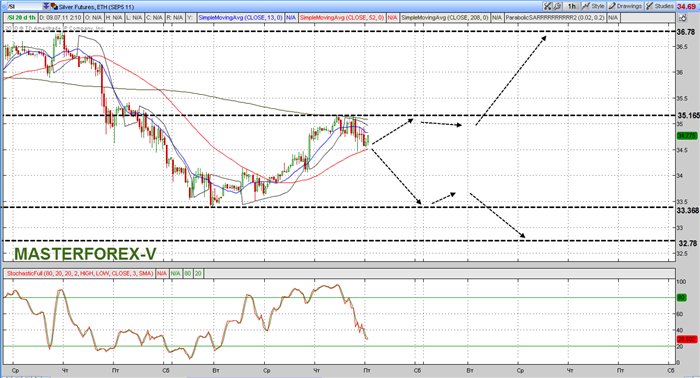Click the /SI symbol input field
This screenshot has width=700, height=378.
tap(25, 6)
